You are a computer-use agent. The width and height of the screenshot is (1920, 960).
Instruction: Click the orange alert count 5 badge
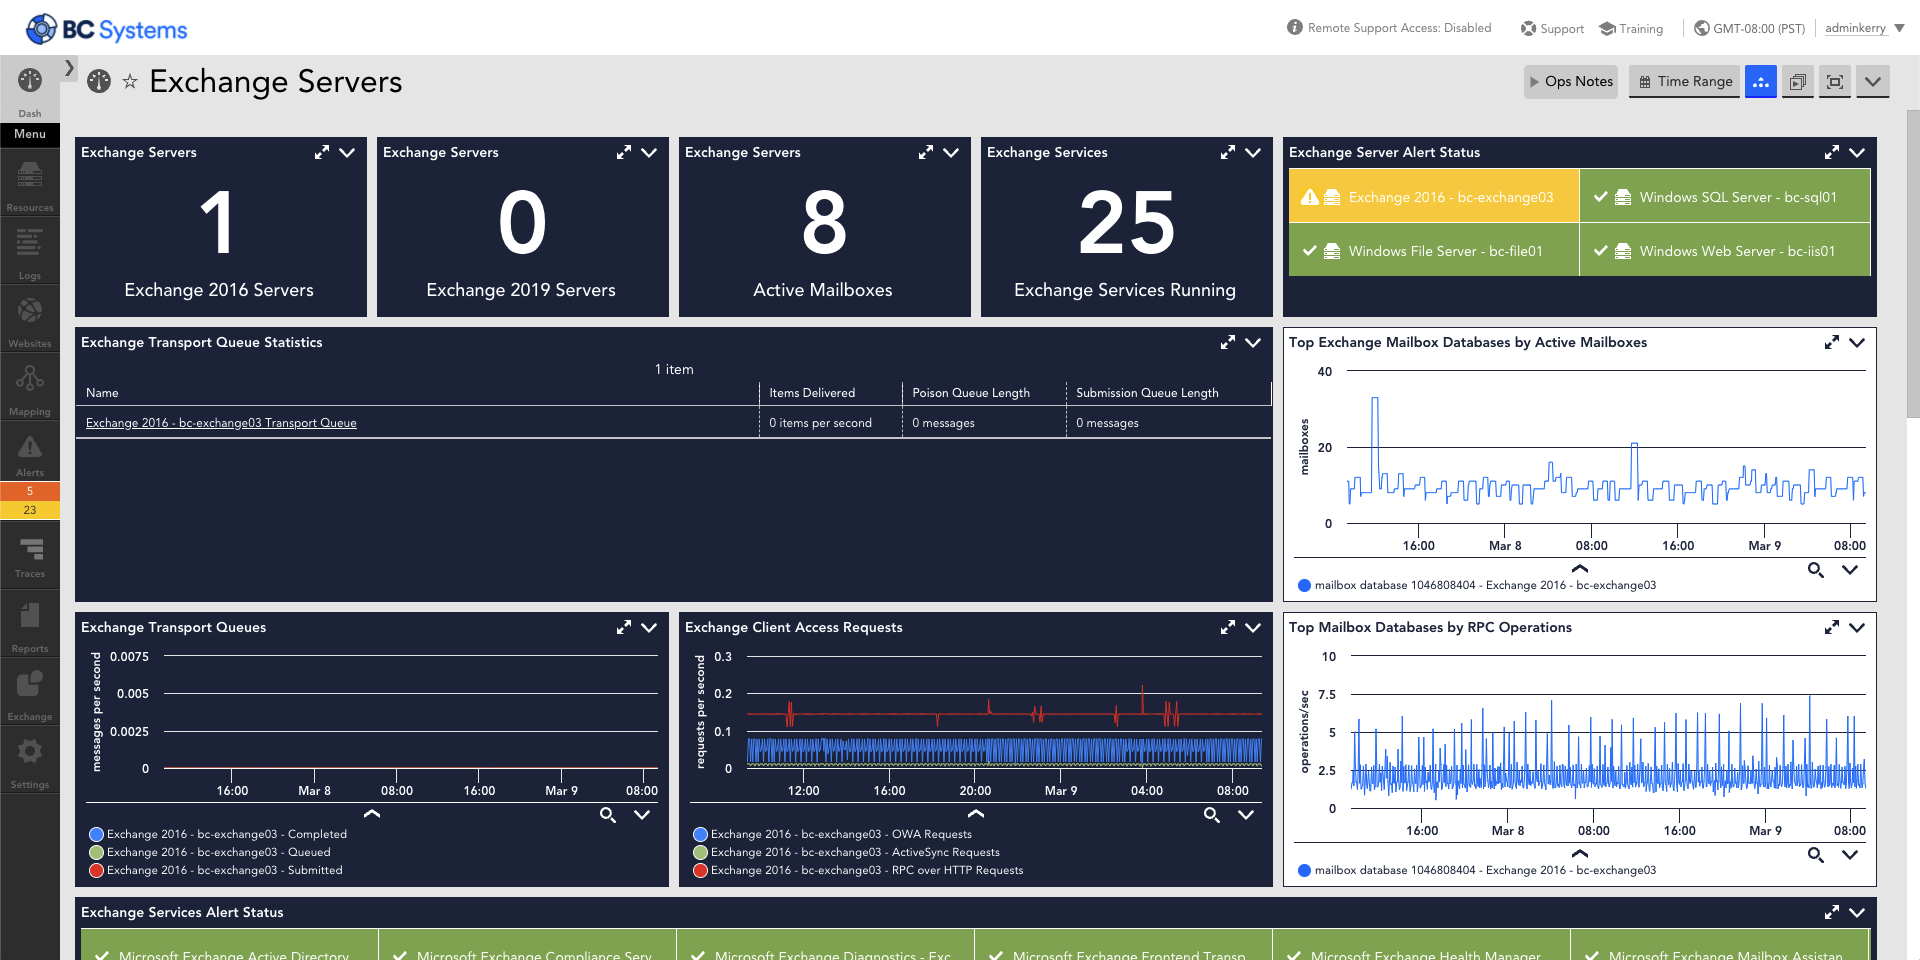pyautogui.click(x=30, y=491)
